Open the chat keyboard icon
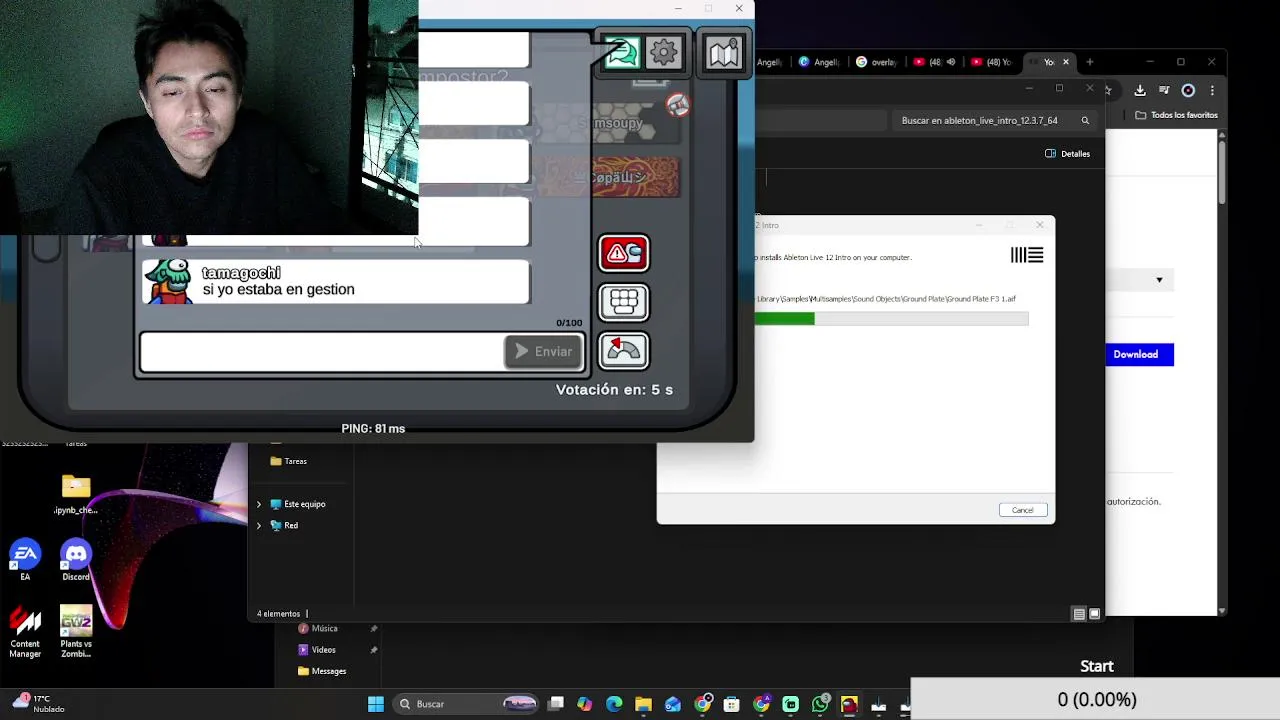 pyautogui.click(x=623, y=301)
